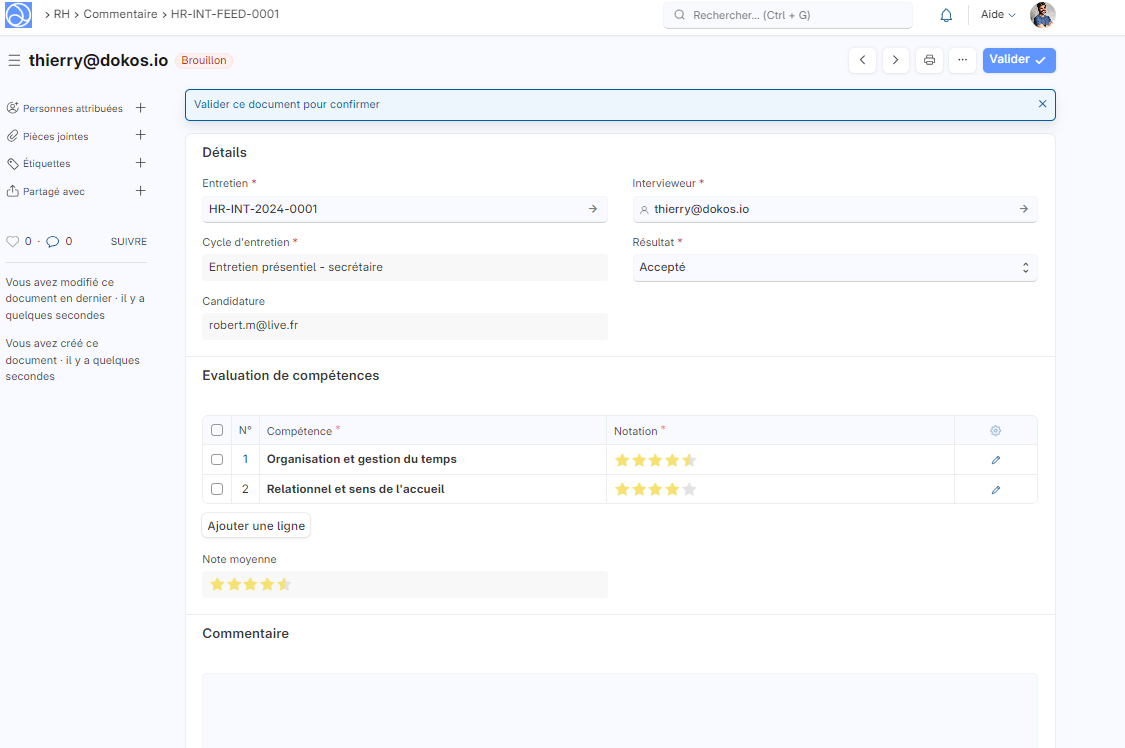Screen dimensions: 1125x748
Task: Check the Organisation et gestion du temps row
Action: click(x=217, y=460)
